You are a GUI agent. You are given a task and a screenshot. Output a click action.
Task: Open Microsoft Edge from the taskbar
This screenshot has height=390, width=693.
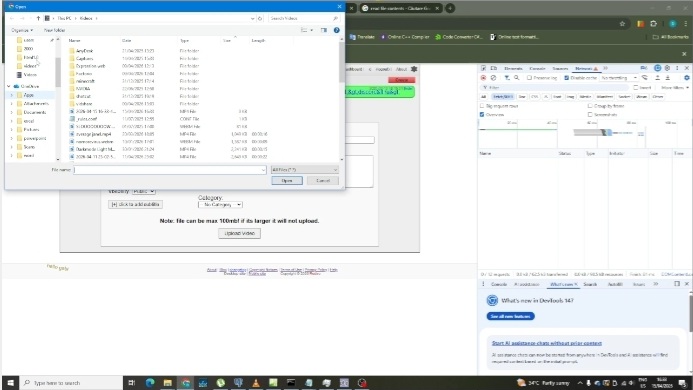pos(150,382)
